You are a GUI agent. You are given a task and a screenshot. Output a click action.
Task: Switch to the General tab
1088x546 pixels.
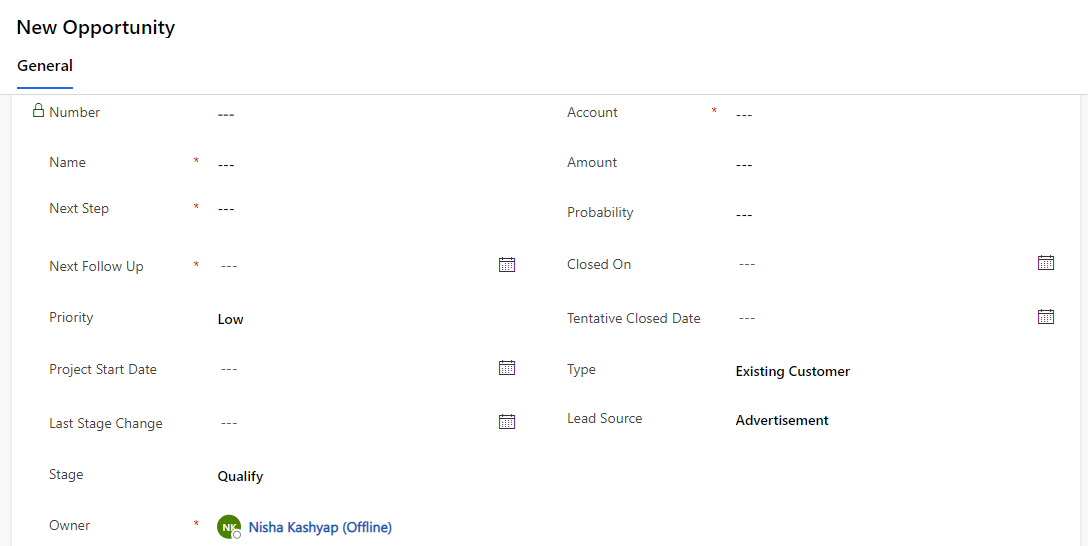click(45, 66)
